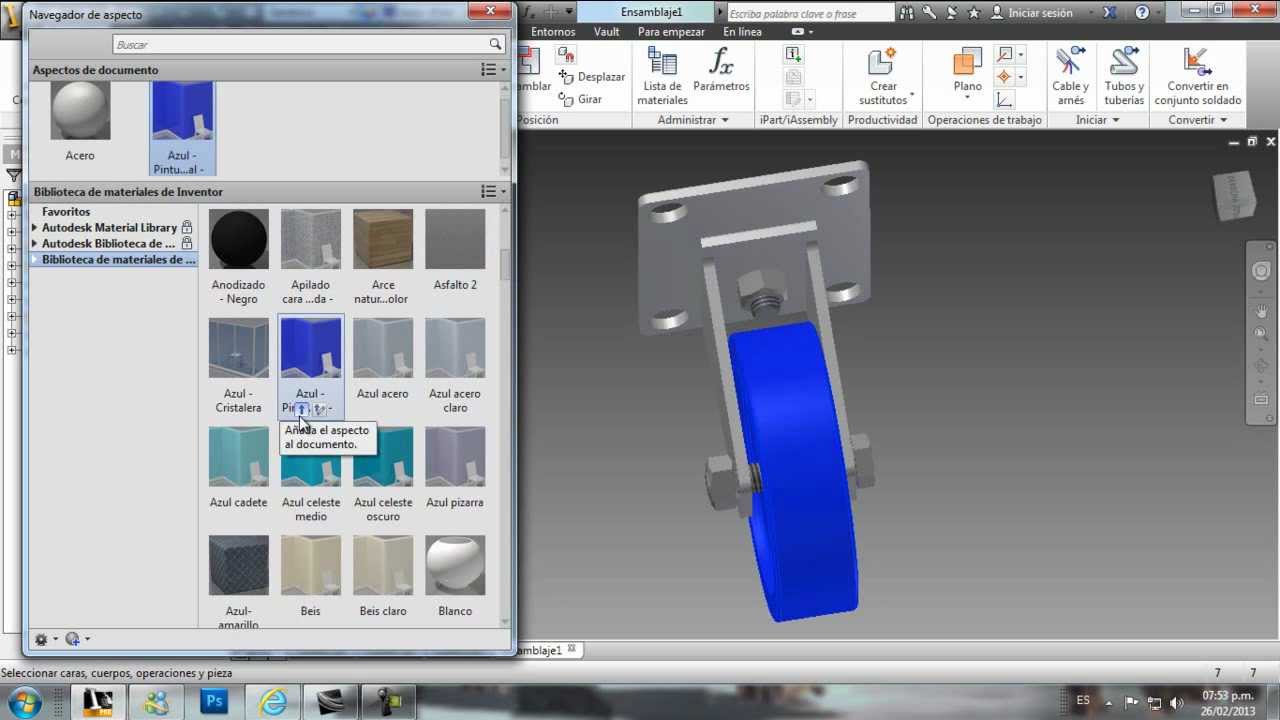
Task: Launch the Tubos y tuberías tool
Action: (x=1124, y=77)
